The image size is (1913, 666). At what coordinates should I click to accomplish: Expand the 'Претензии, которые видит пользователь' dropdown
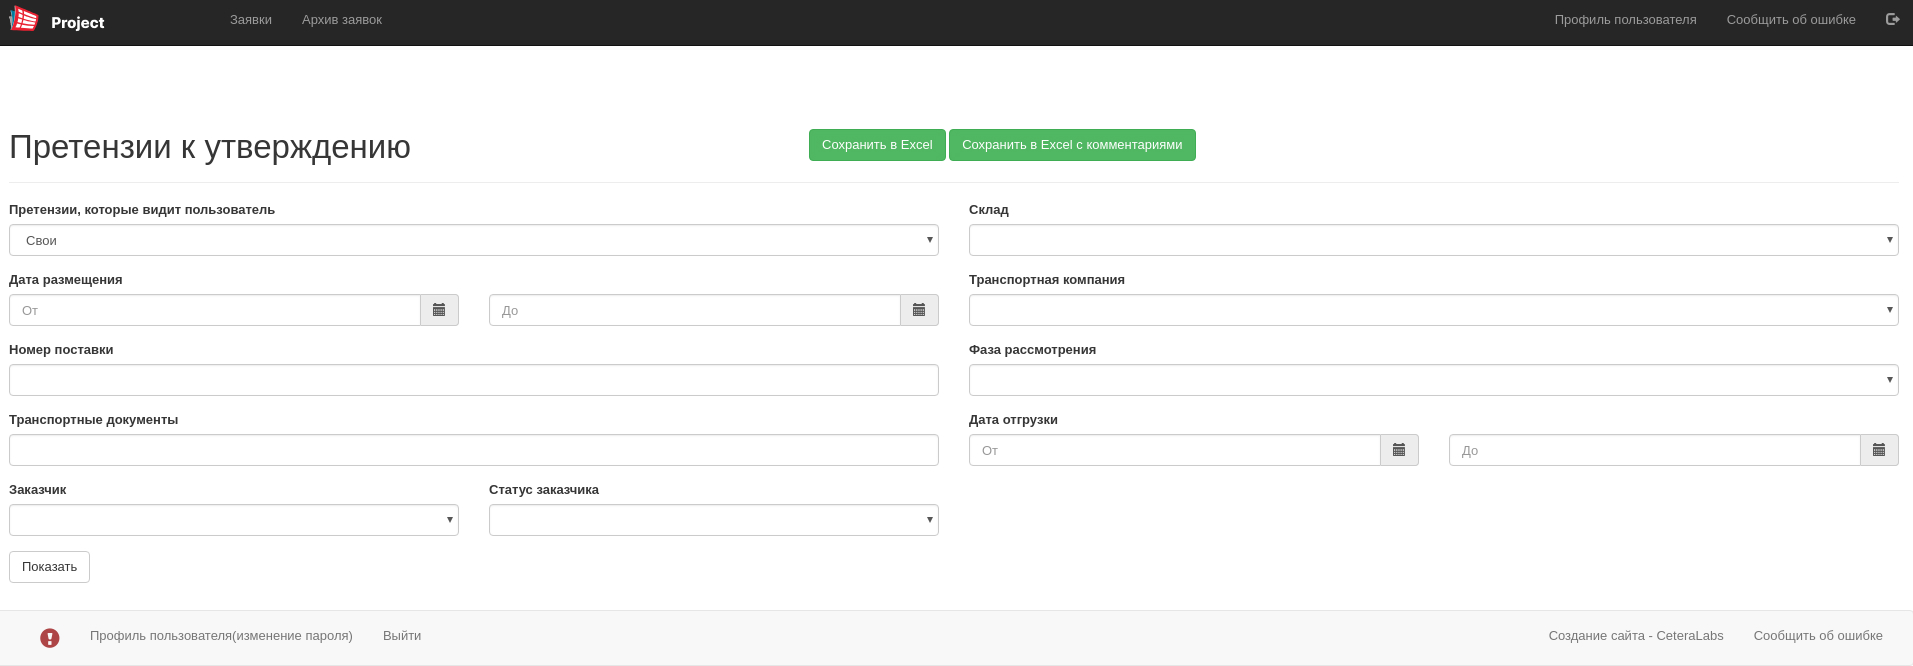point(473,240)
